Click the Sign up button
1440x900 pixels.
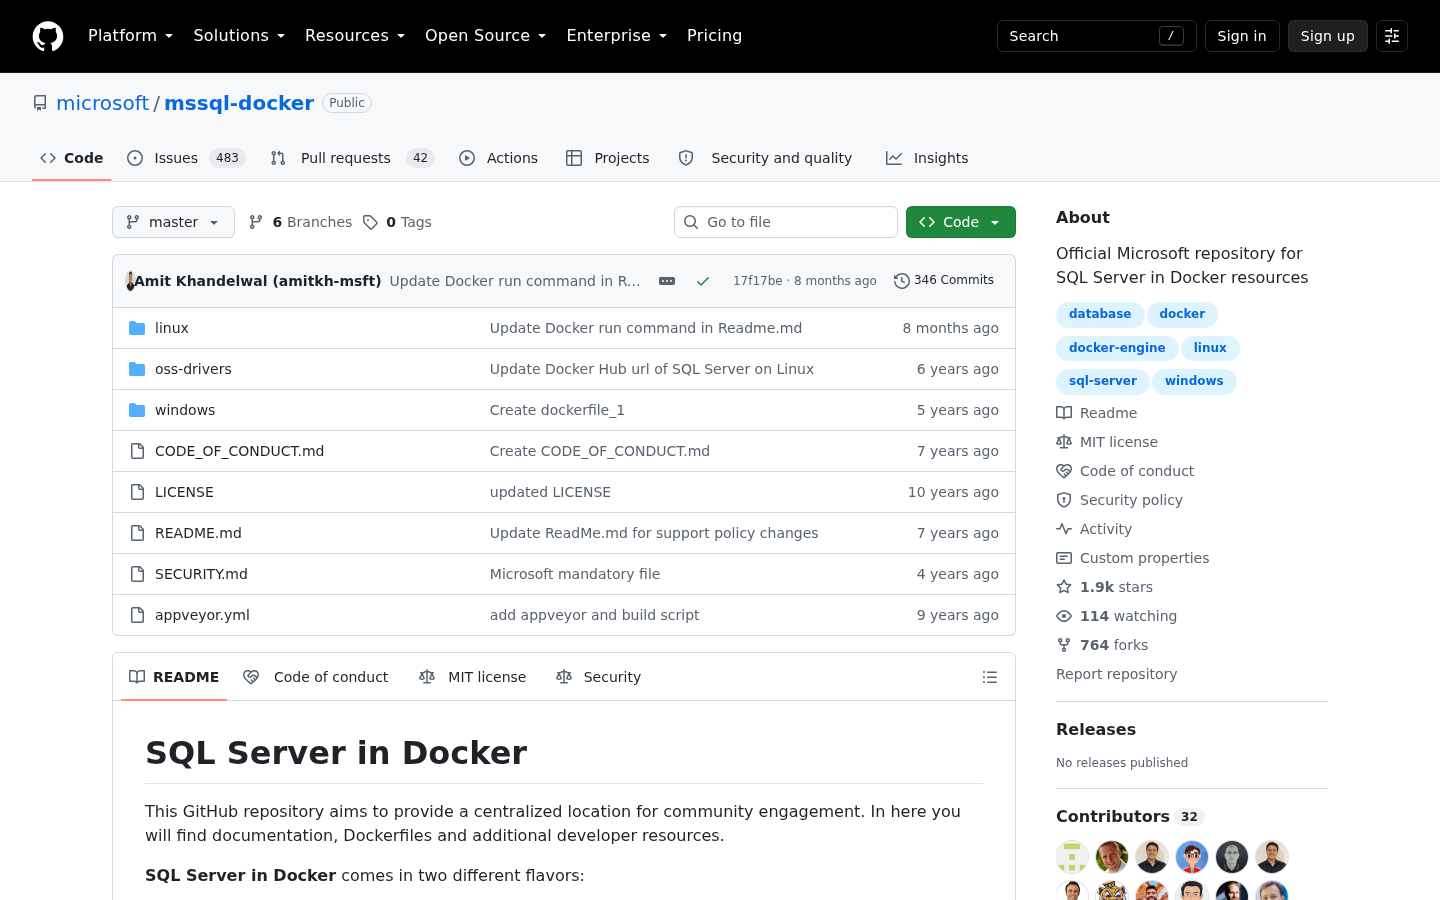pos(1328,36)
